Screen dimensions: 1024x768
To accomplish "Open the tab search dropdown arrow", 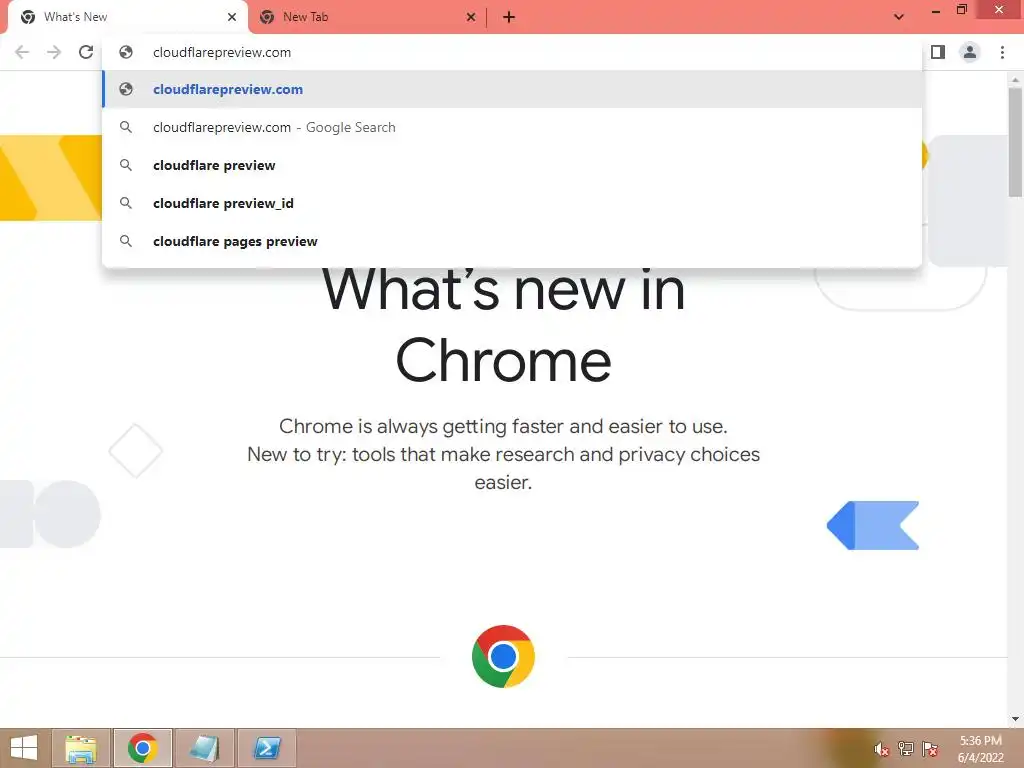I will point(899,17).
